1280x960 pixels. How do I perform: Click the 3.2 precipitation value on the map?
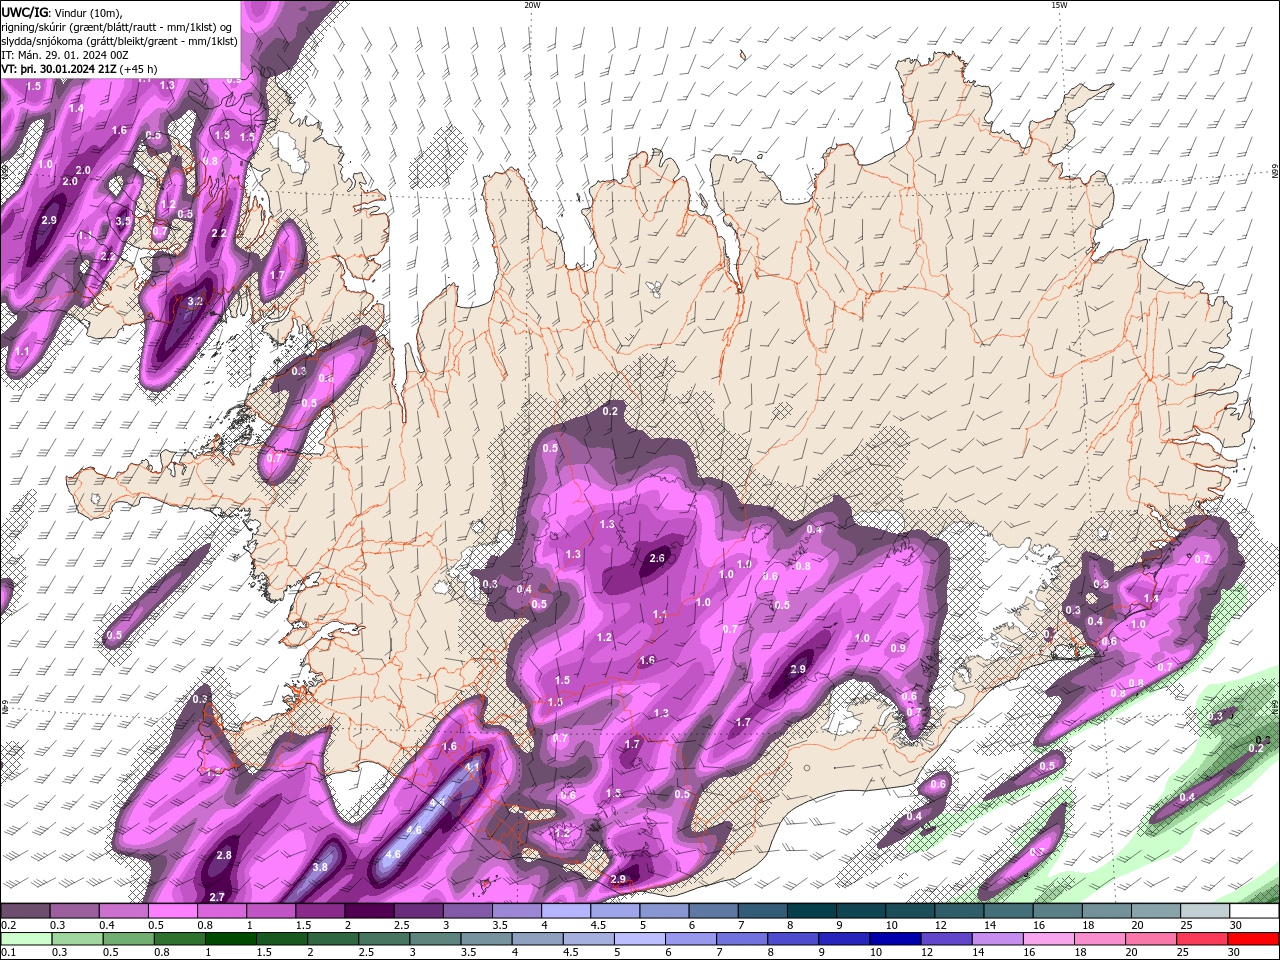coord(195,301)
